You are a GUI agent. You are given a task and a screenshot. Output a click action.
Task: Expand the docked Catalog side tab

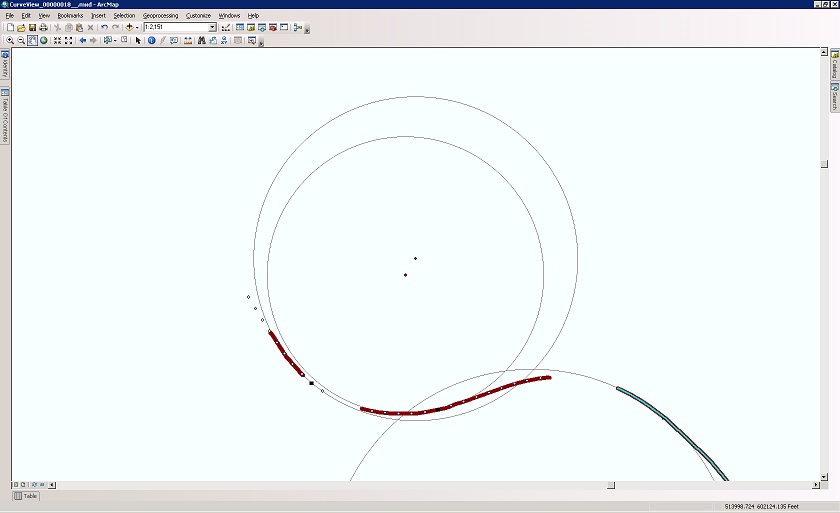835,64
